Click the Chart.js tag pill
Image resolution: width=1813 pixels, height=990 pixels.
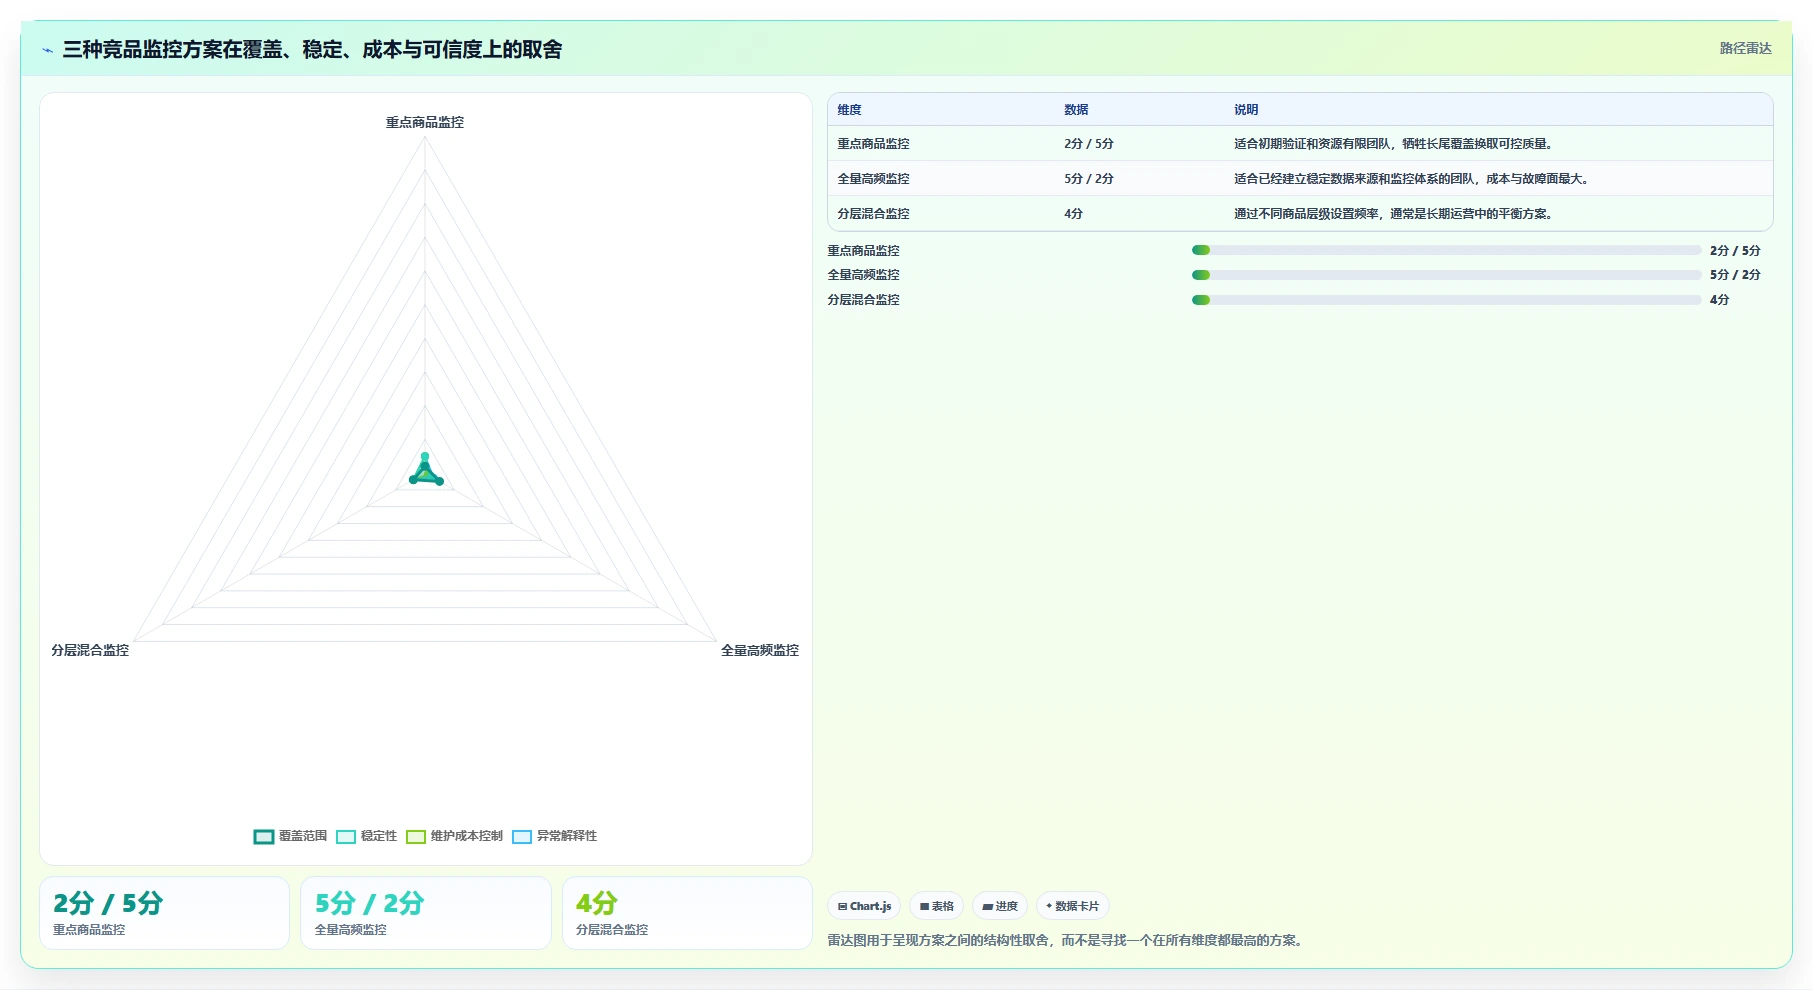tap(864, 906)
